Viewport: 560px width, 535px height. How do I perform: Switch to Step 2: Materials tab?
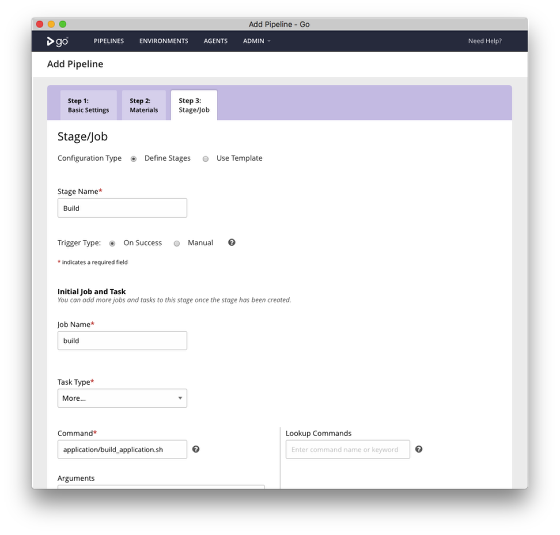[144, 105]
